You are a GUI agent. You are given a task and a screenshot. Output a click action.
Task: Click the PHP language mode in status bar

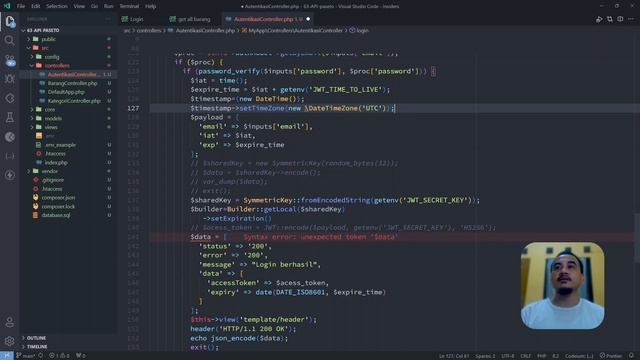542,356
